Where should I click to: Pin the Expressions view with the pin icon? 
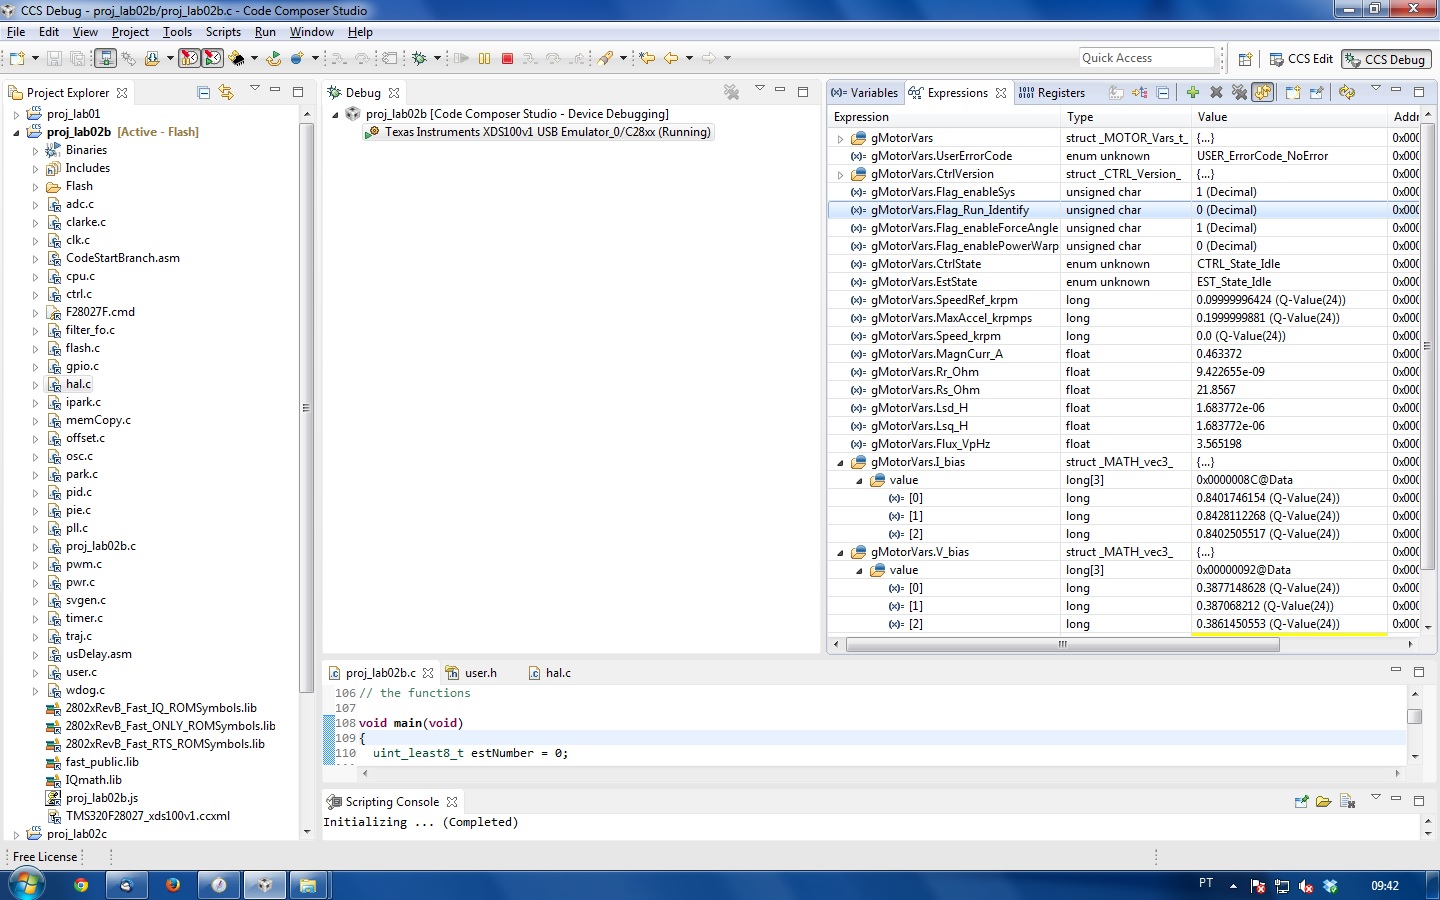1317,92
